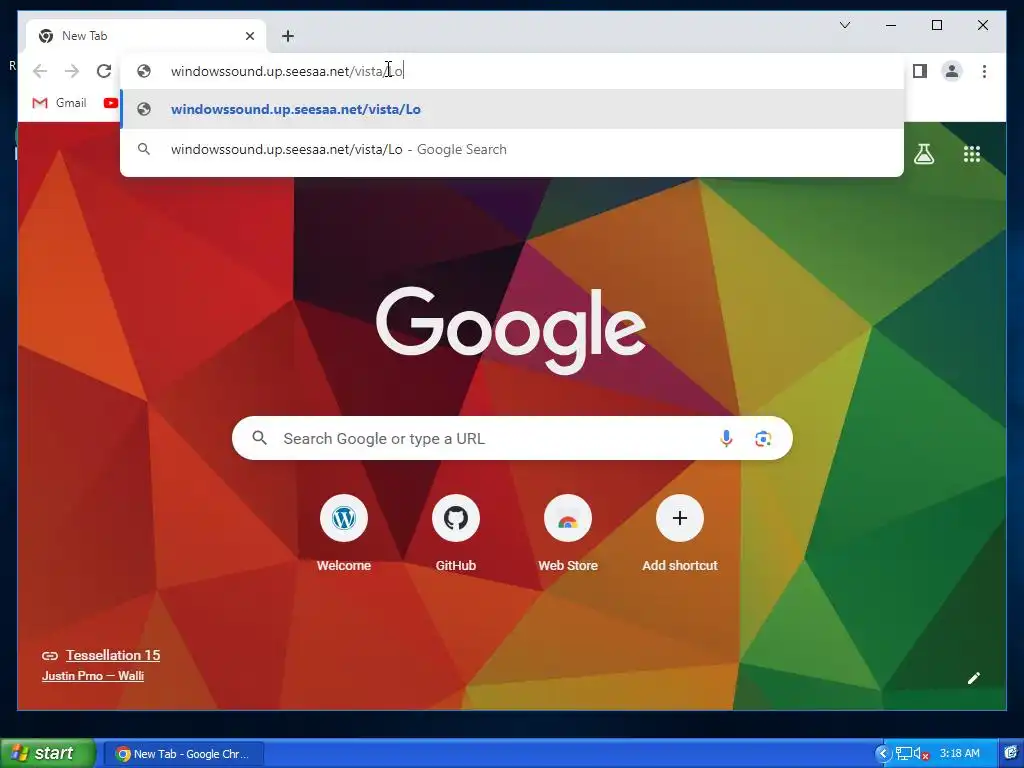Open a new tab with plus button
This screenshot has width=1024, height=768.
(288, 36)
